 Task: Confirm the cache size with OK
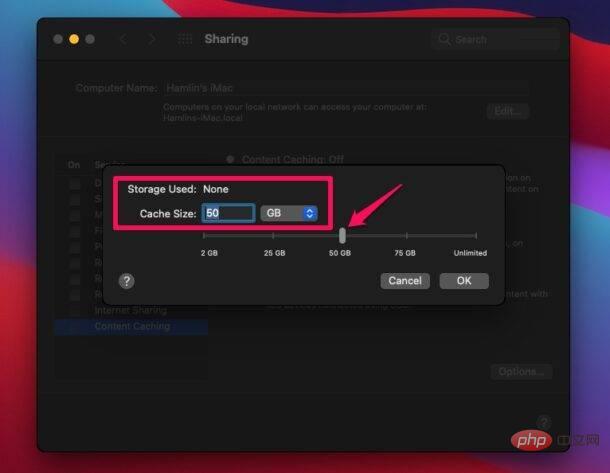coord(463,281)
